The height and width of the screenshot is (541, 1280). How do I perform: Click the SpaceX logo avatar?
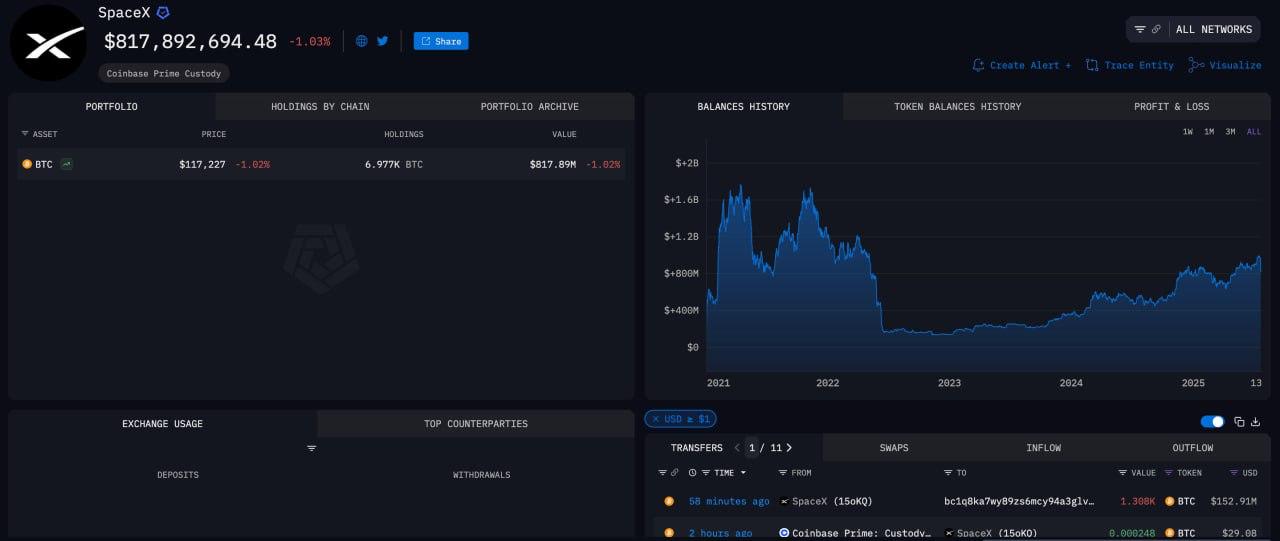click(x=48, y=43)
